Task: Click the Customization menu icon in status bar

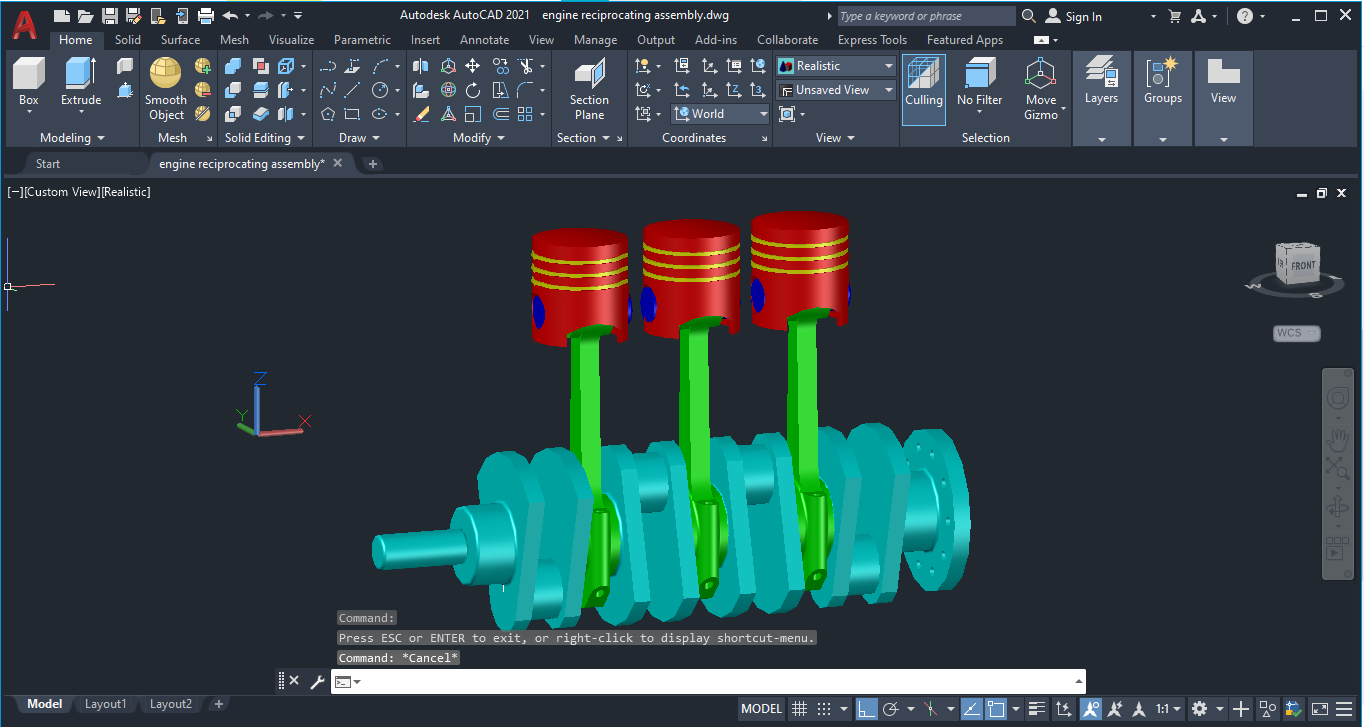Action: tap(1342, 709)
